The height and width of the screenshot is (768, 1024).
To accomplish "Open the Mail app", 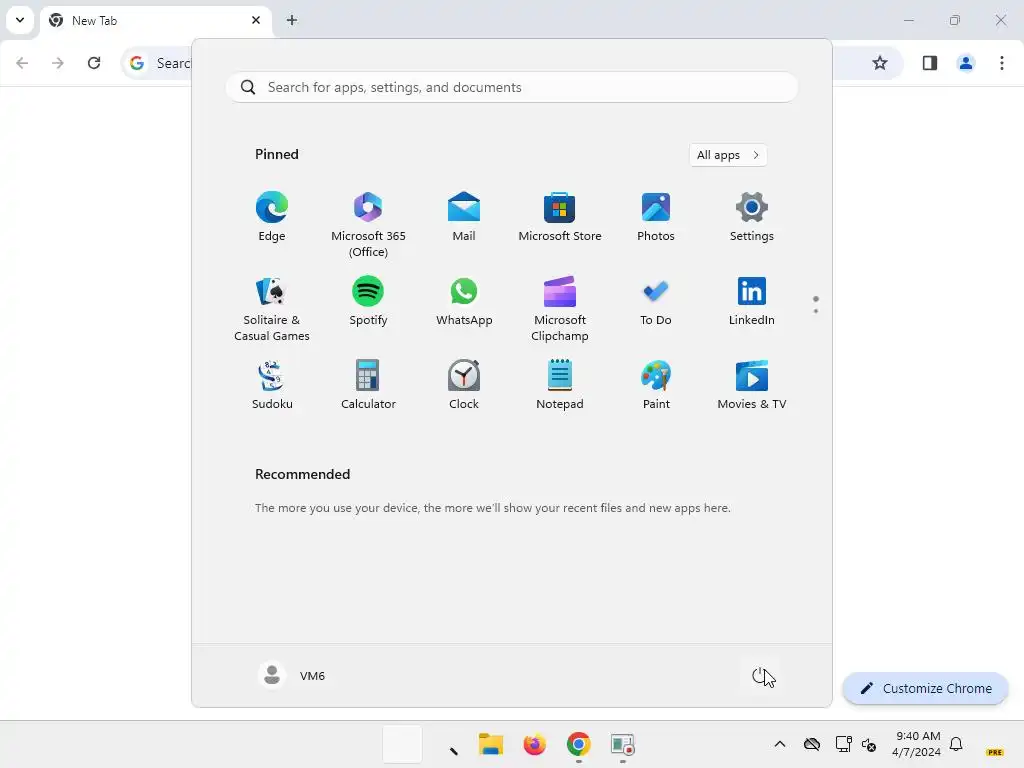I will click(x=464, y=217).
